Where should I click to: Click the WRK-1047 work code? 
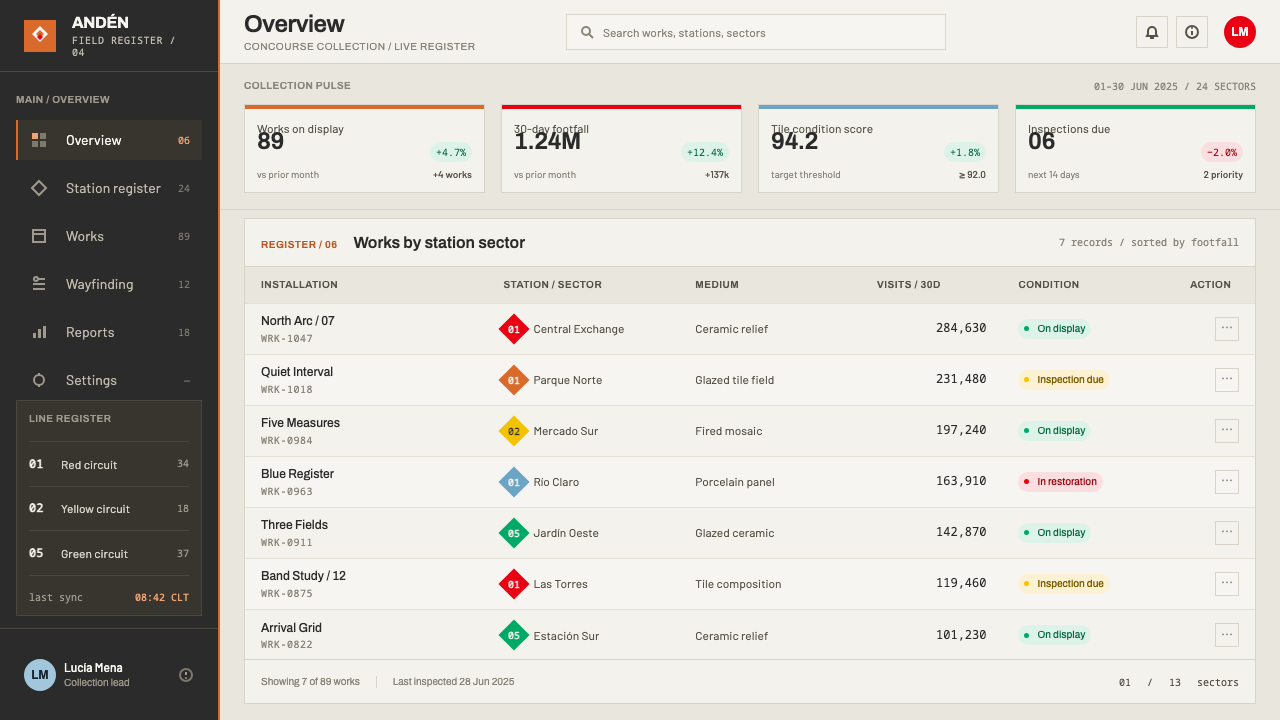[x=287, y=339]
